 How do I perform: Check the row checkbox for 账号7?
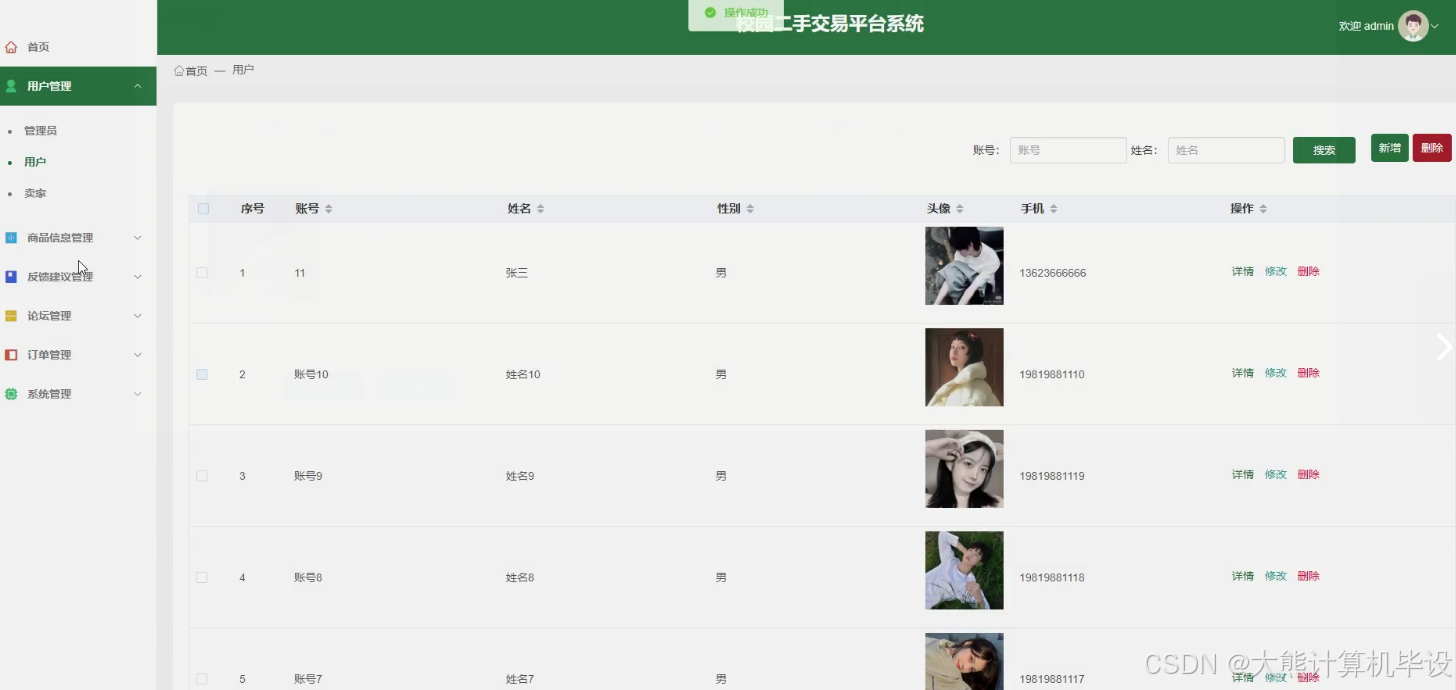tap(202, 679)
